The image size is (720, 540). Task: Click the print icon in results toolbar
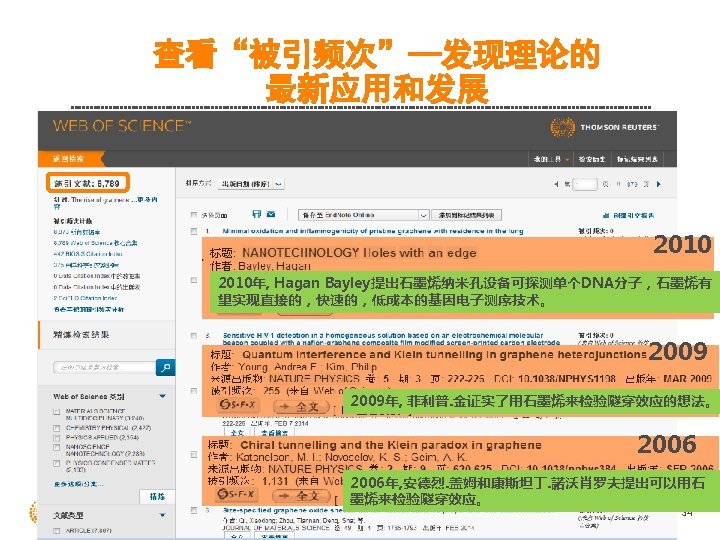click(257, 214)
